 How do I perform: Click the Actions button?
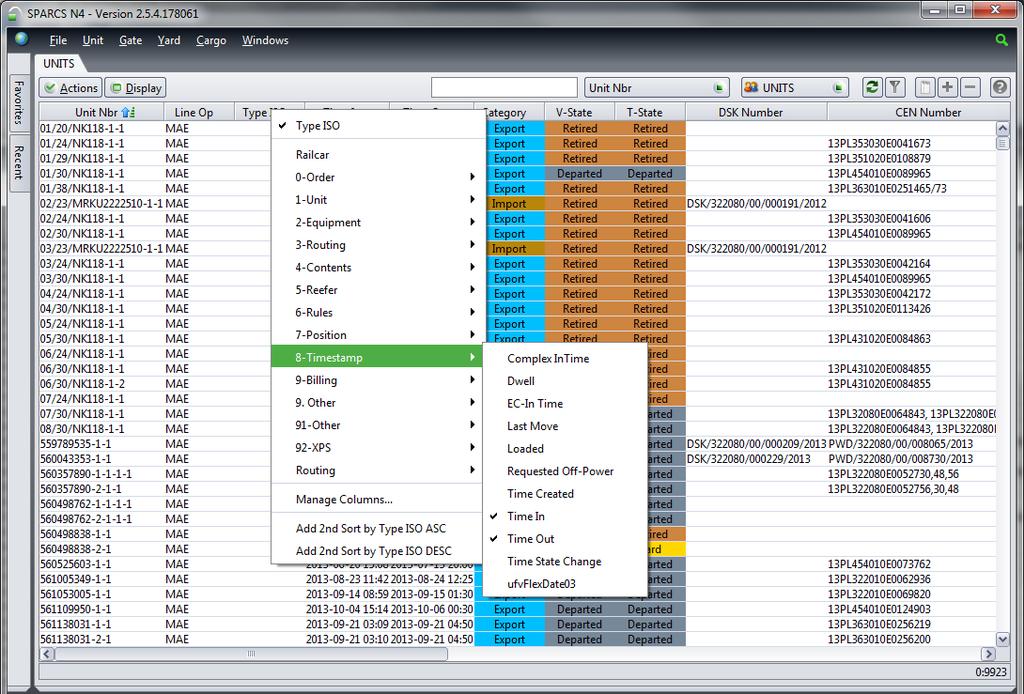click(x=71, y=87)
